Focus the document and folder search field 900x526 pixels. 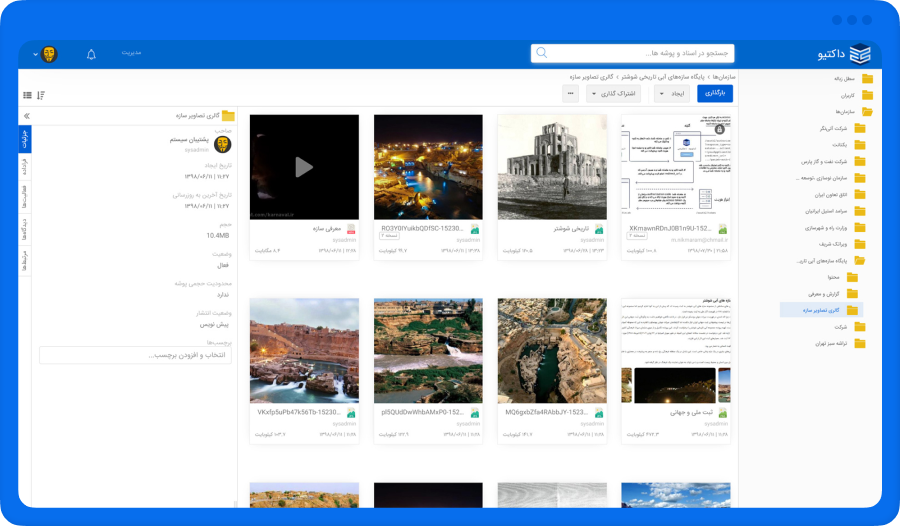(633, 53)
